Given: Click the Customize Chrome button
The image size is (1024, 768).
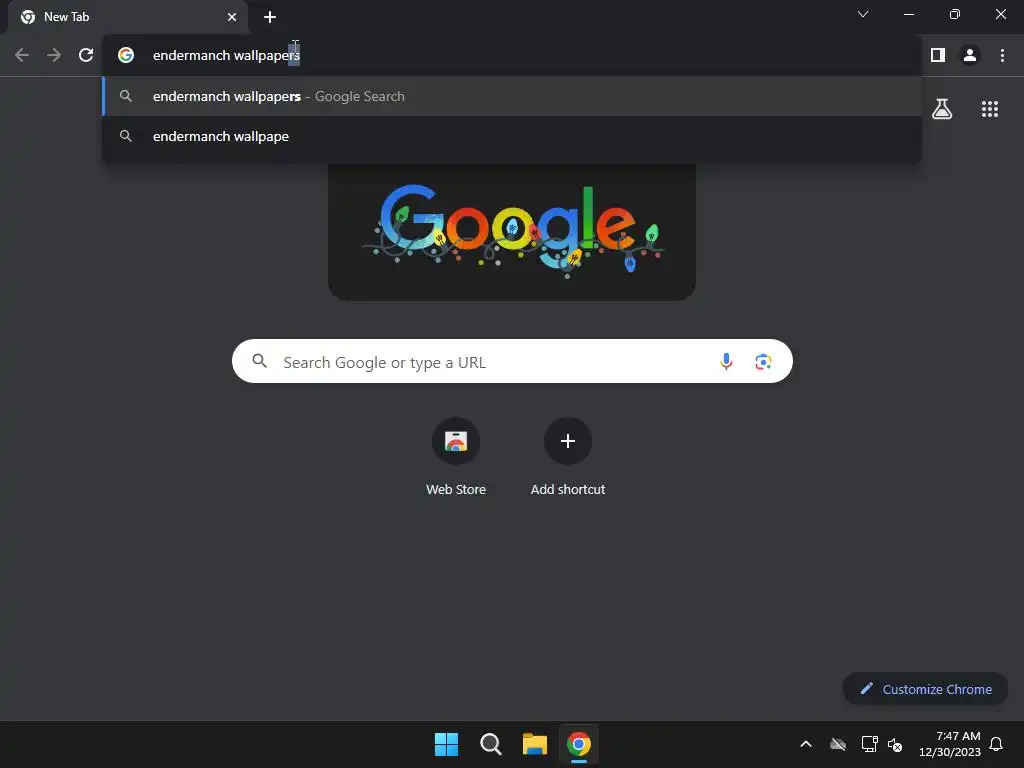Looking at the screenshot, I should coord(925,689).
